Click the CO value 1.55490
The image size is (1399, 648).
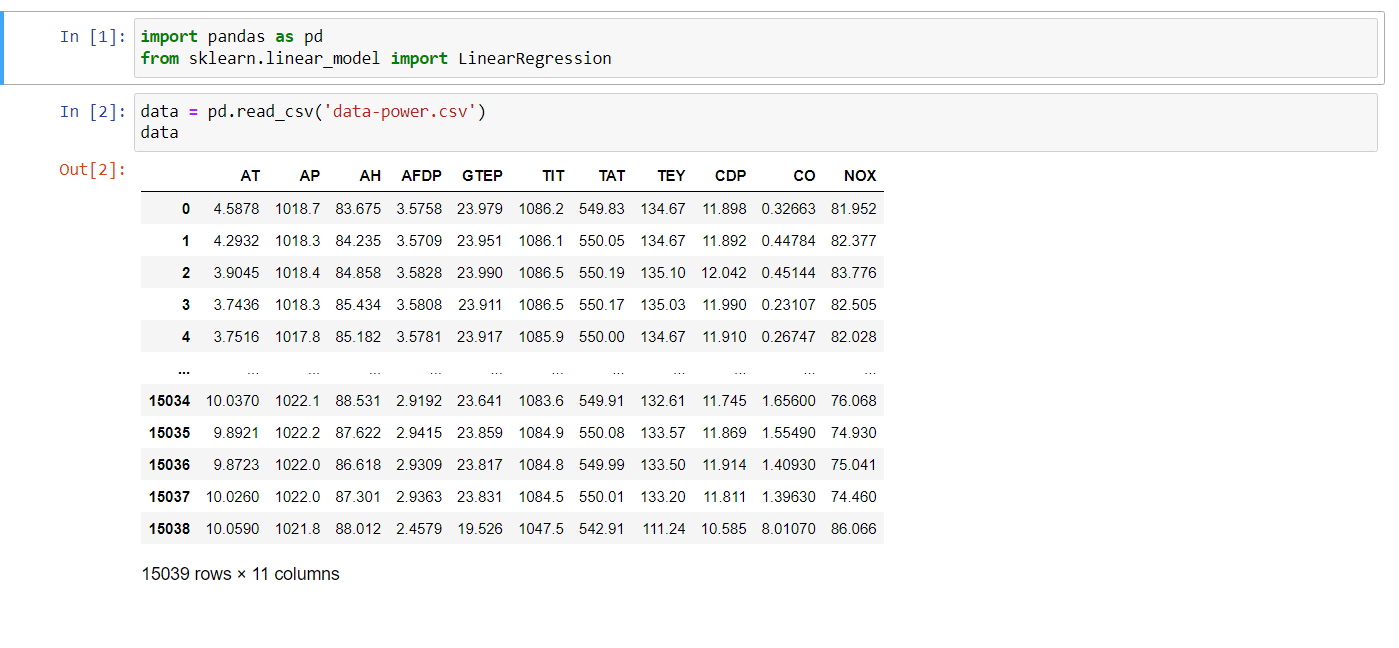point(789,433)
